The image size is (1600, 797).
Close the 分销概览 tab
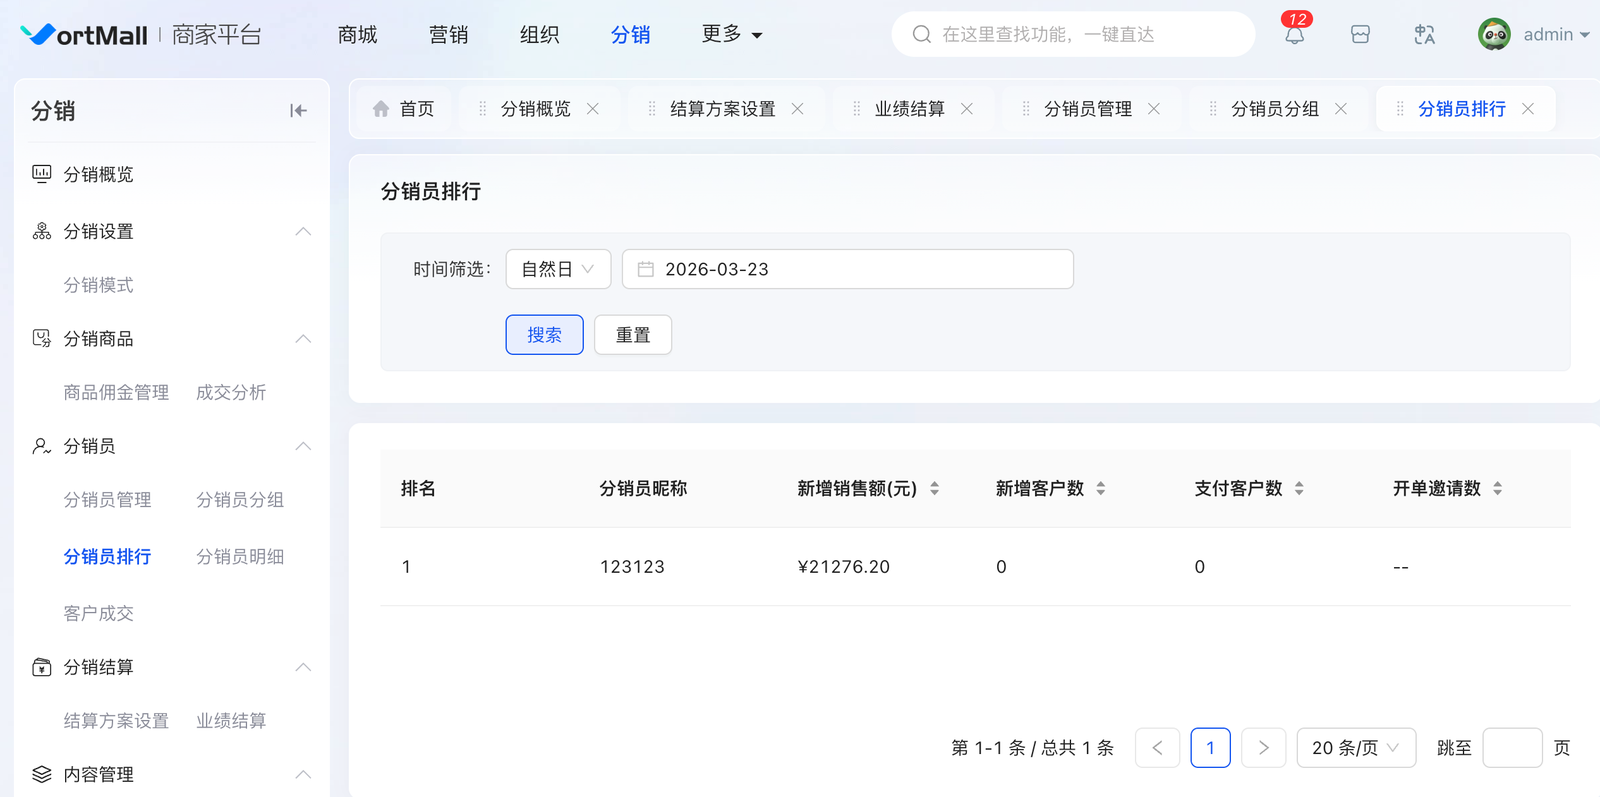click(x=593, y=109)
